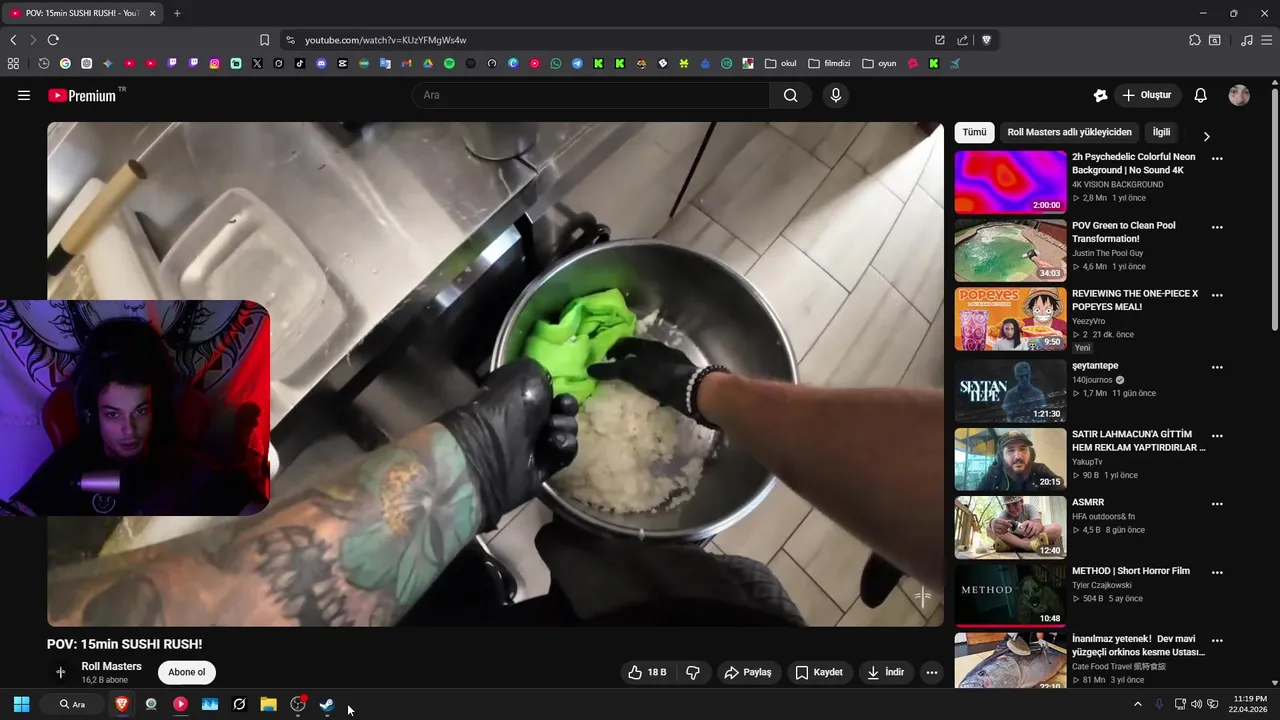Screen dimensions: 1280x720
Task: Start voice search with microphone icon
Action: pyautogui.click(x=836, y=95)
